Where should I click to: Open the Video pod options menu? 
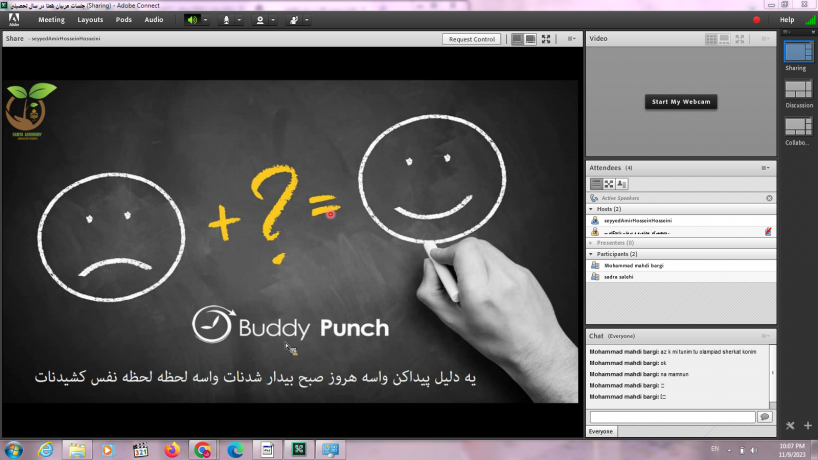pyautogui.click(x=765, y=39)
